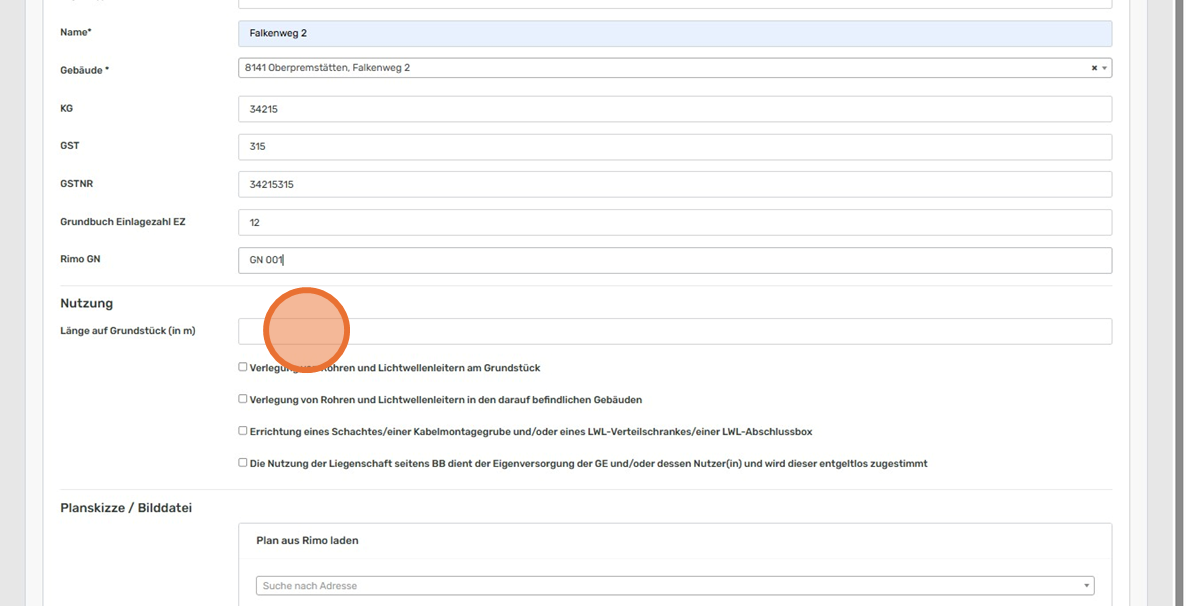Focus the Grundbuch Einlagezahl EZ input

click(674, 223)
